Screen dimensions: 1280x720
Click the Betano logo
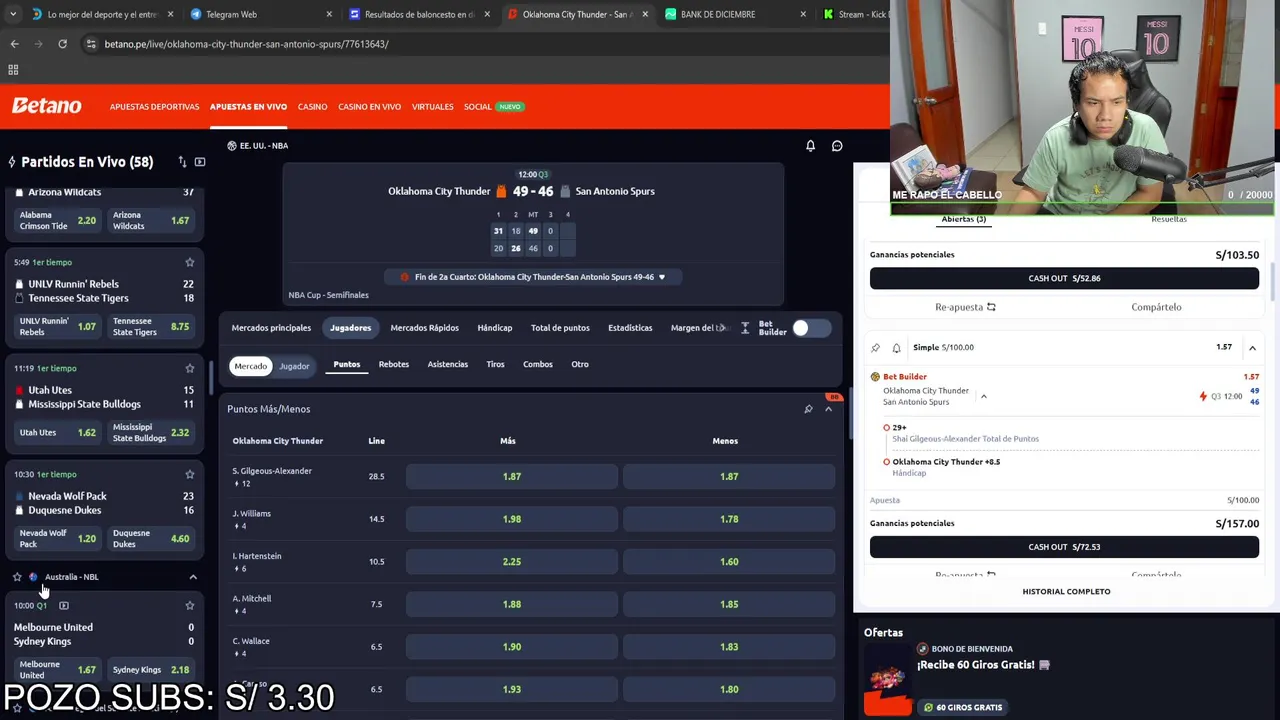[46, 106]
